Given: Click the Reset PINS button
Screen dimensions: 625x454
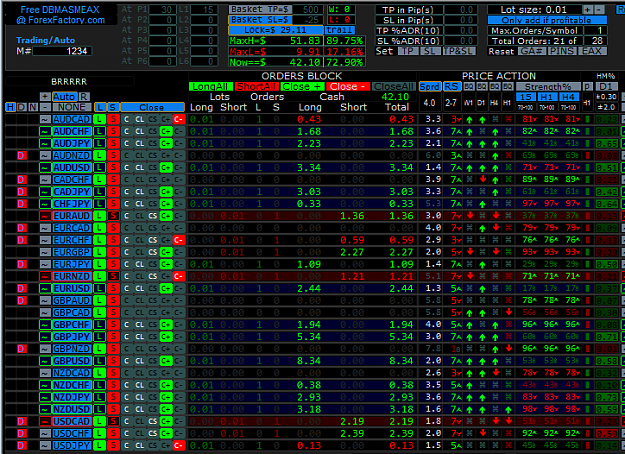Looking at the screenshot, I should pyautogui.click(x=562, y=51).
